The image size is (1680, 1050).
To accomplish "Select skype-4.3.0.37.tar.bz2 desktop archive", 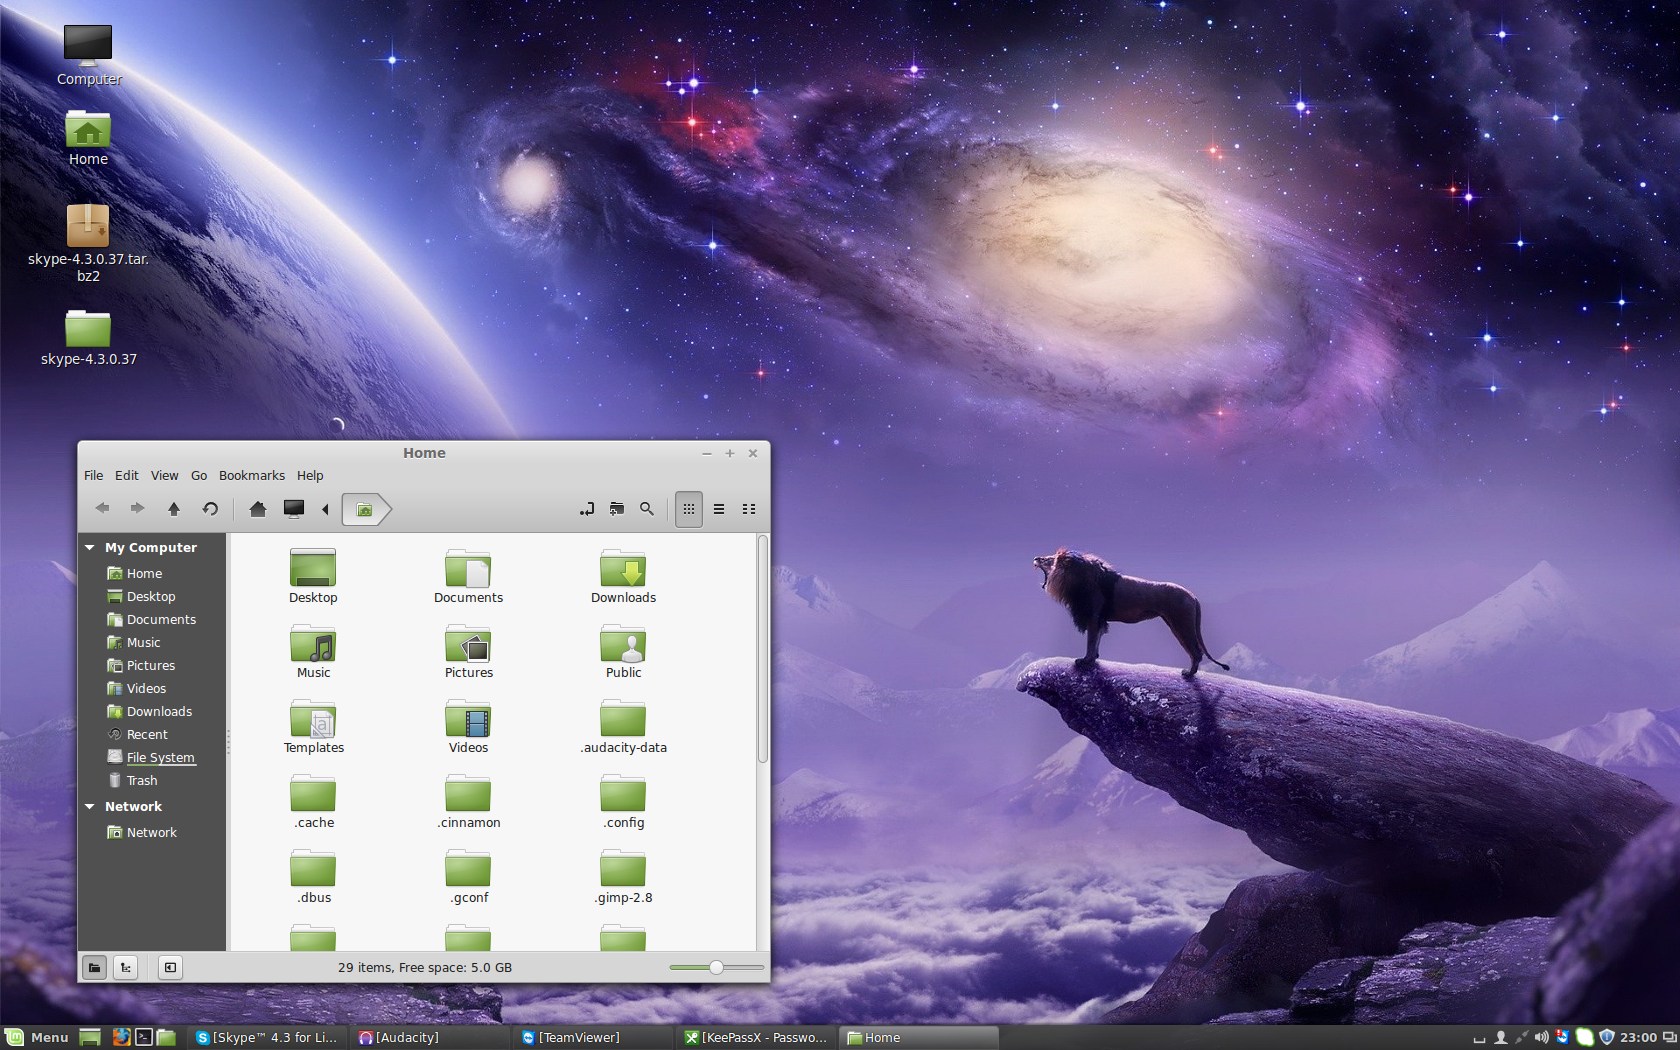I will [x=88, y=243].
